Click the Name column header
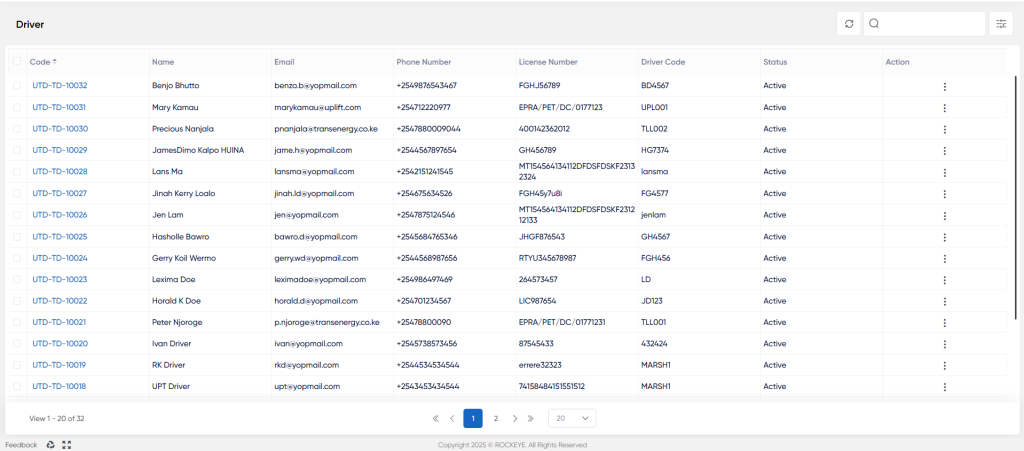The image size is (1024, 451). (x=163, y=62)
